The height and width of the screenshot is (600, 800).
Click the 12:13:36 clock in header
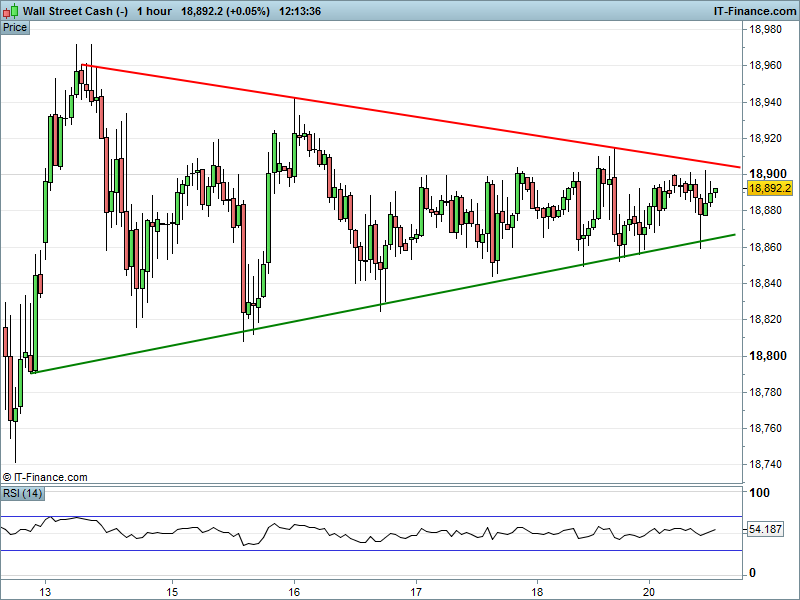tap(300, 11)
